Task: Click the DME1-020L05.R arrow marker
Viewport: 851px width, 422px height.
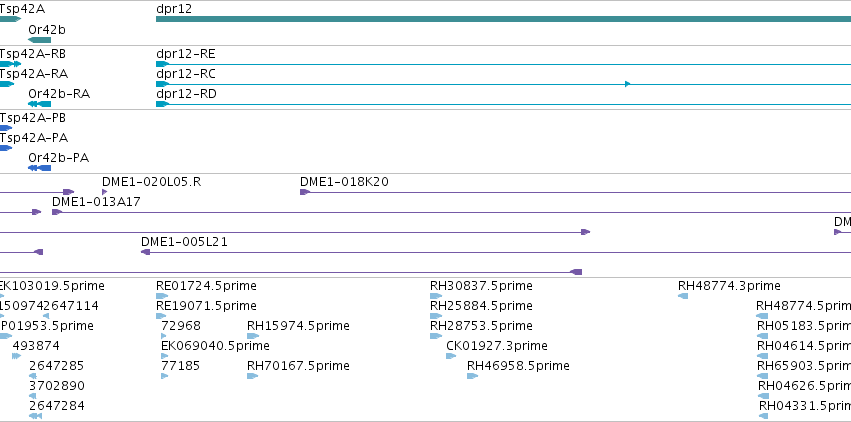Action: point(104,192)
